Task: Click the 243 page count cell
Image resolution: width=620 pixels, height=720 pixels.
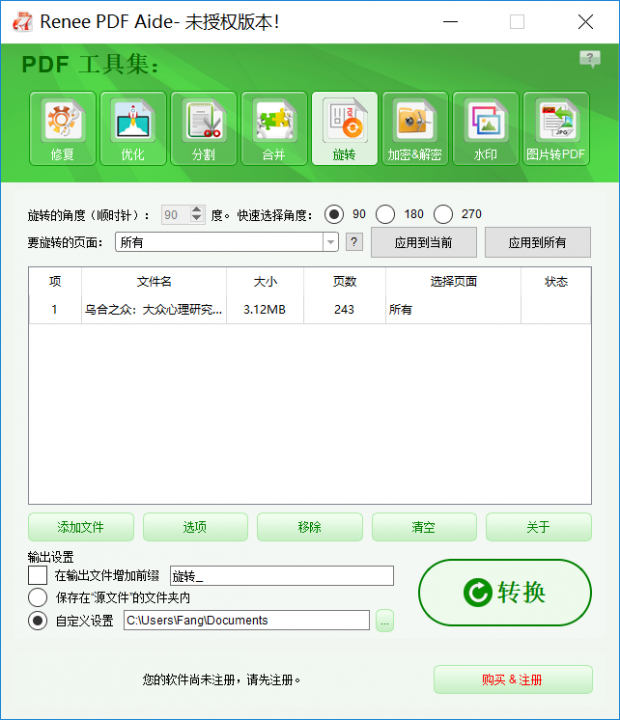Action: [344, 309]
